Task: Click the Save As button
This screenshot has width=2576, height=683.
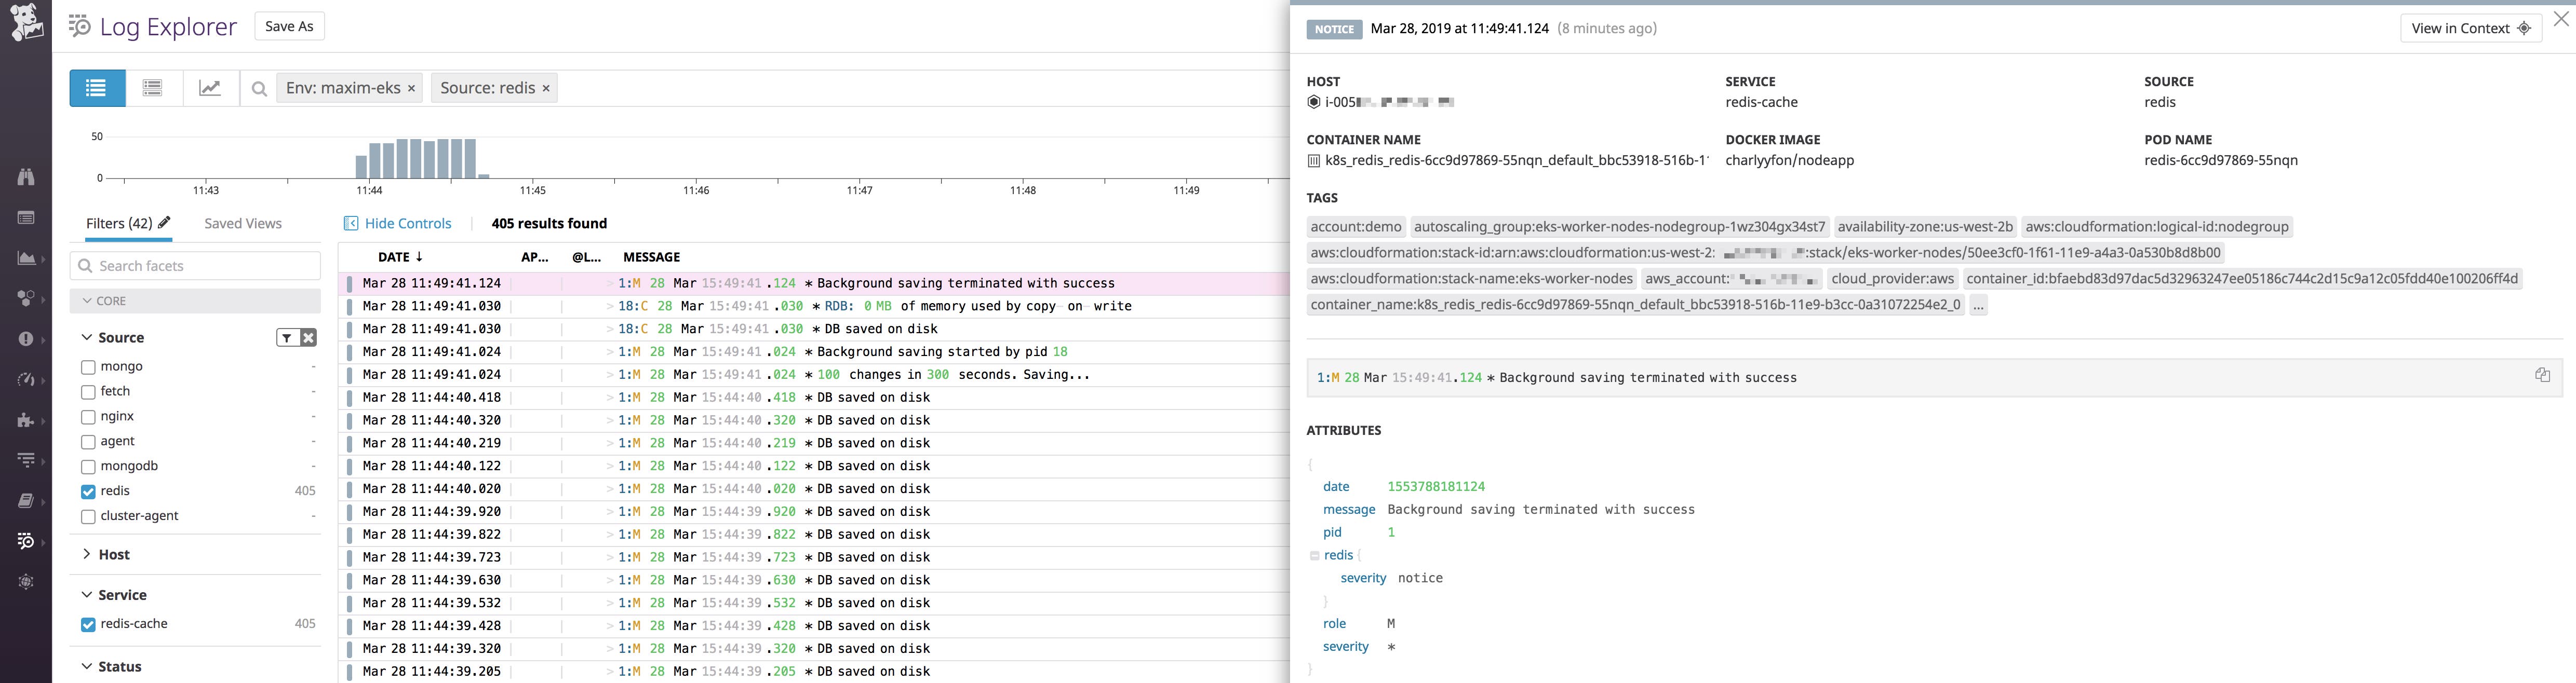Action: point(288,26)
